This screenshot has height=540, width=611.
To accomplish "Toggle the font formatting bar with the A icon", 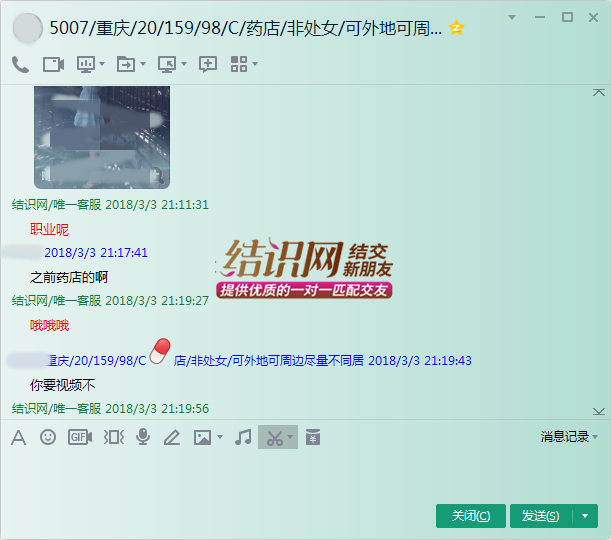I will (x=18, y=437).
